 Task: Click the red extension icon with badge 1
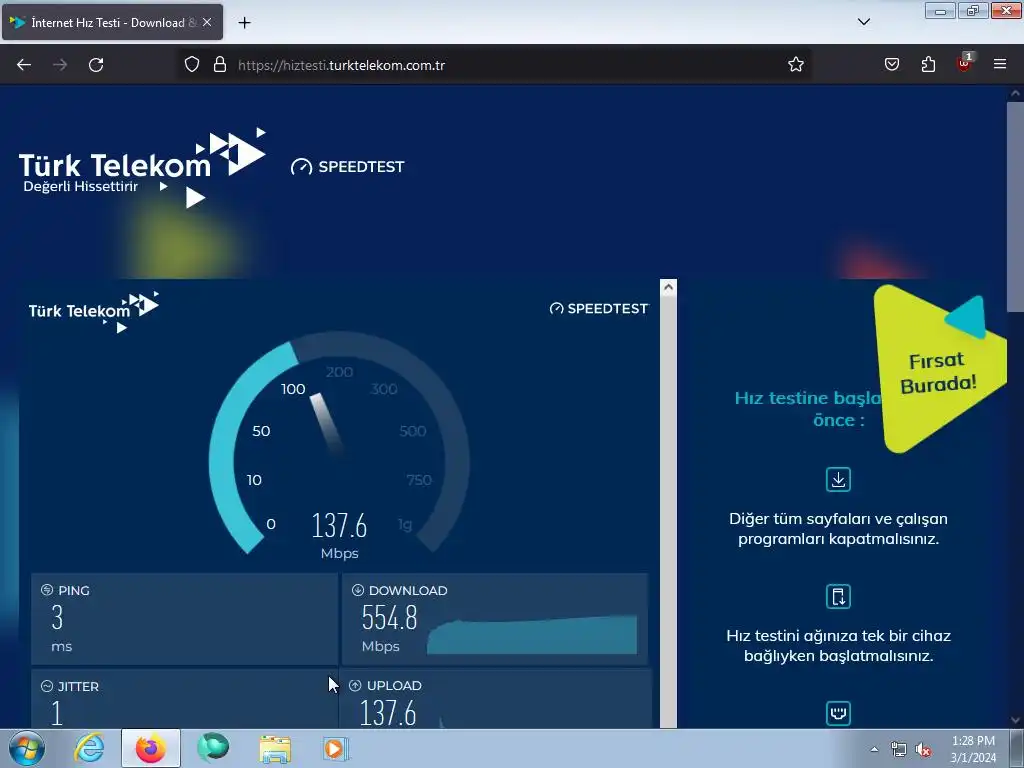pos(965,63)
